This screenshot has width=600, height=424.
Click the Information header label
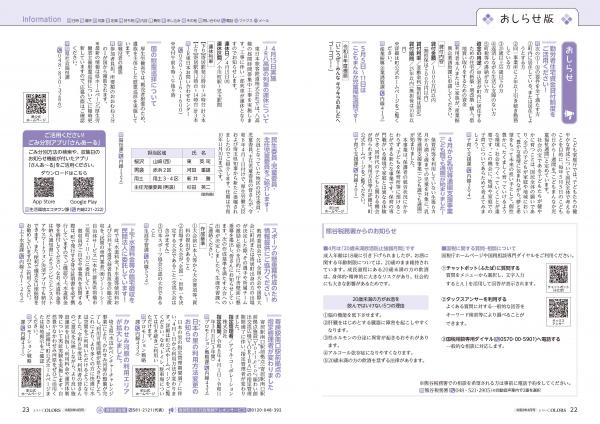41,19
